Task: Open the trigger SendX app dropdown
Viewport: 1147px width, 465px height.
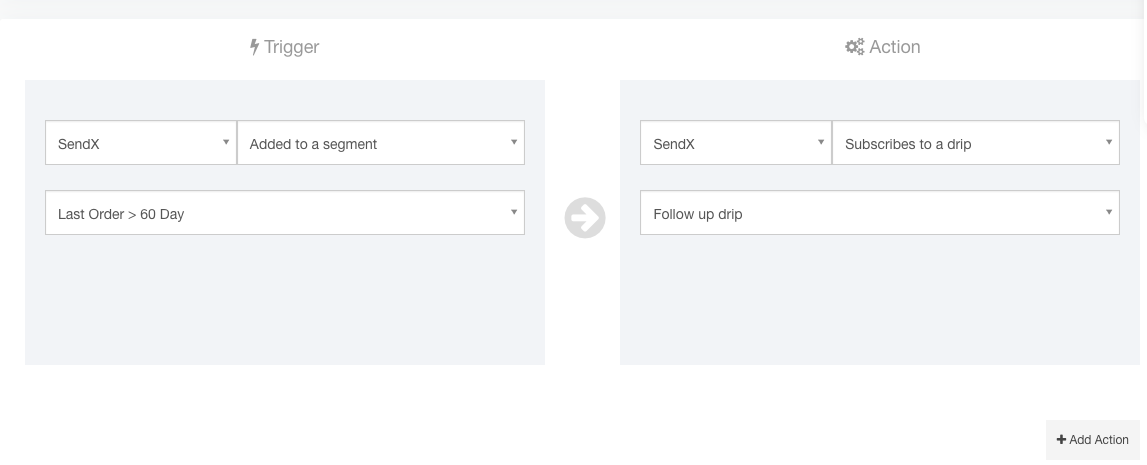Action: pos(140,144)
